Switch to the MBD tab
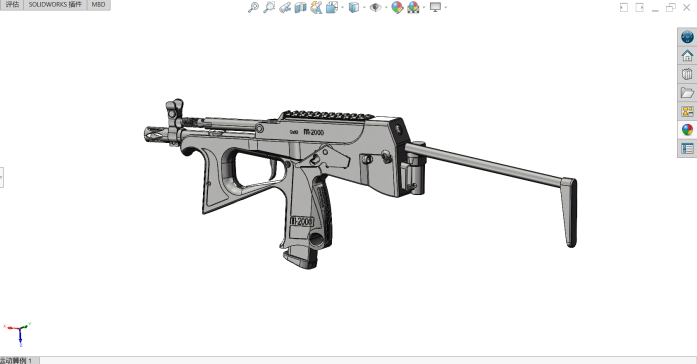697x364 pixels. (98, 4)
